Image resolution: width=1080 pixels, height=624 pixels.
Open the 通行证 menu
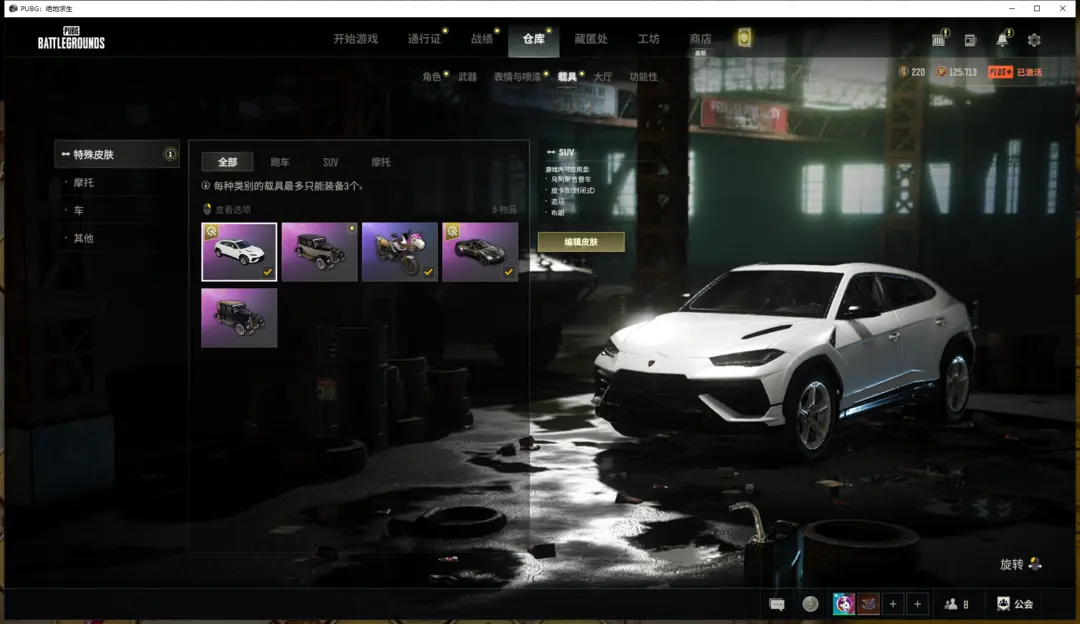tap(424, 39)
